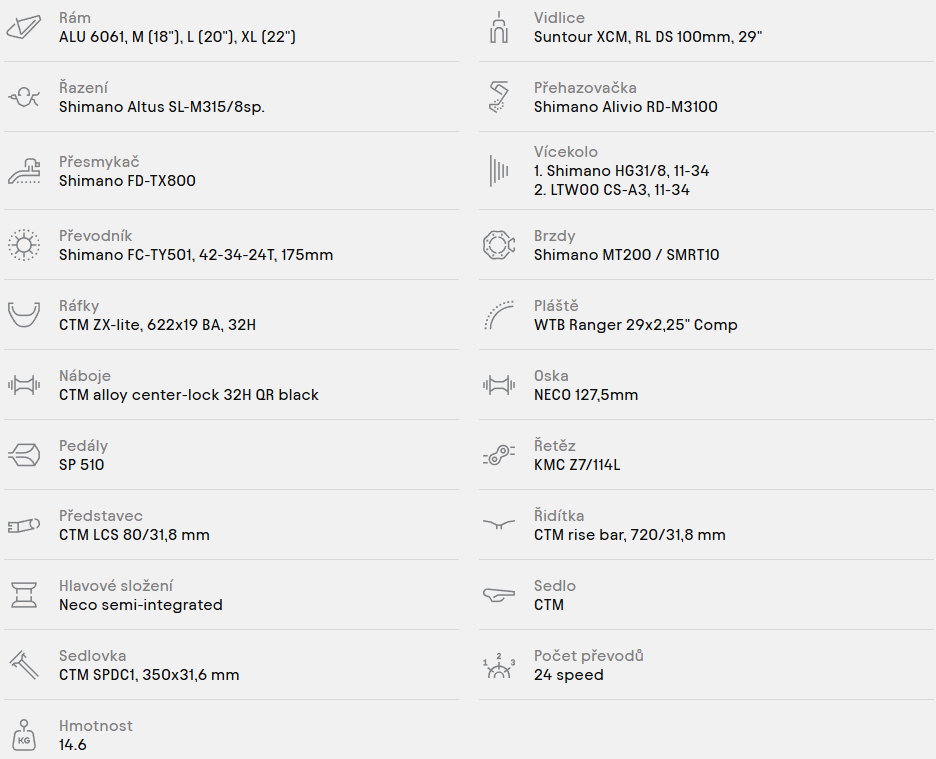Click the handlebar icon next to Řidítka
The width and height of the screenshot is (936, 759).
498,524
